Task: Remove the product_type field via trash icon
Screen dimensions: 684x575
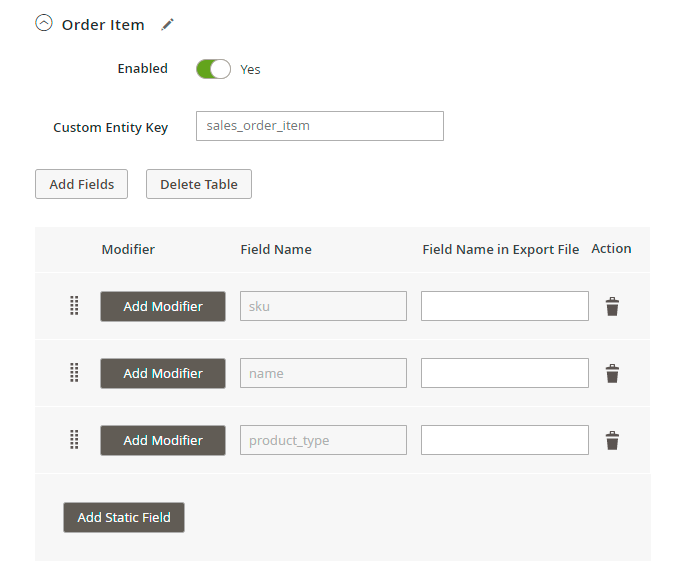Action: [x=612, y=441]
